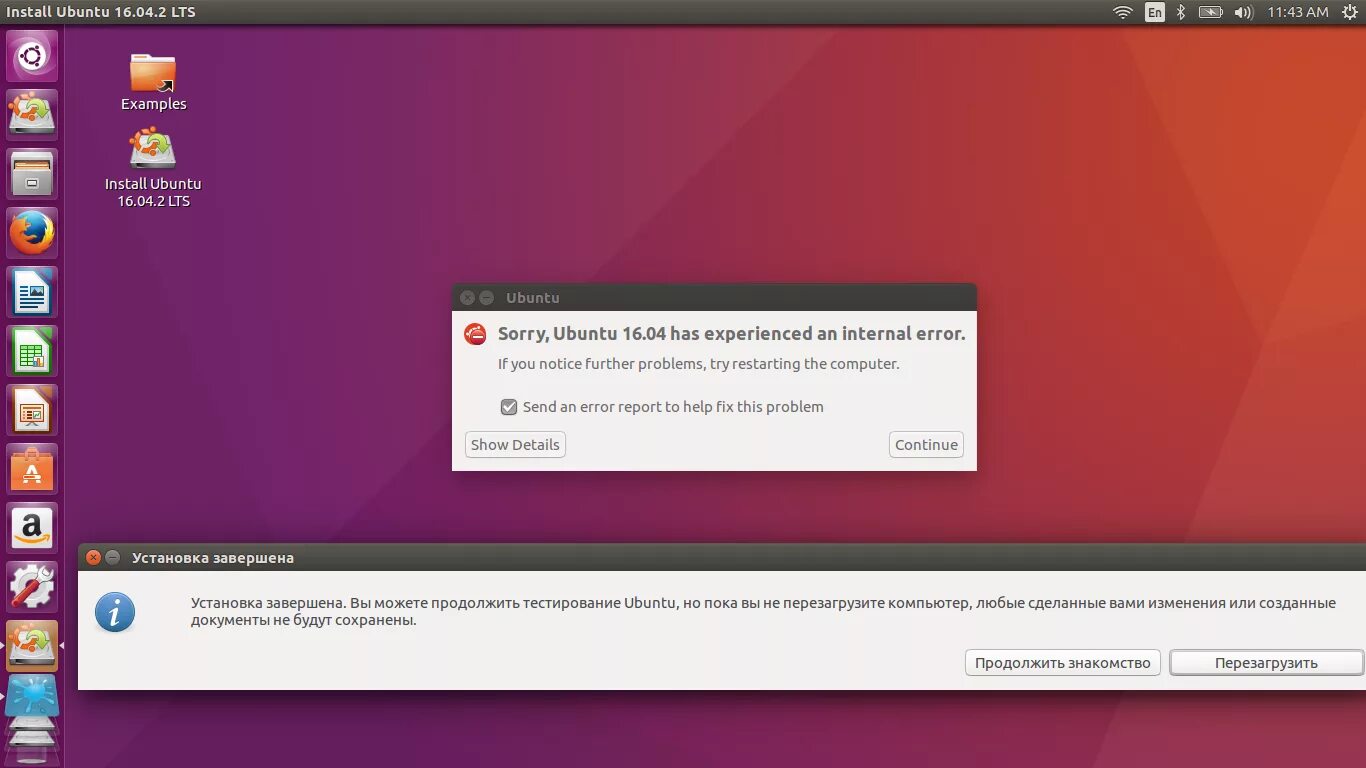
Task: Open the session gear menu in top panel
Action: coord(1349,12)
